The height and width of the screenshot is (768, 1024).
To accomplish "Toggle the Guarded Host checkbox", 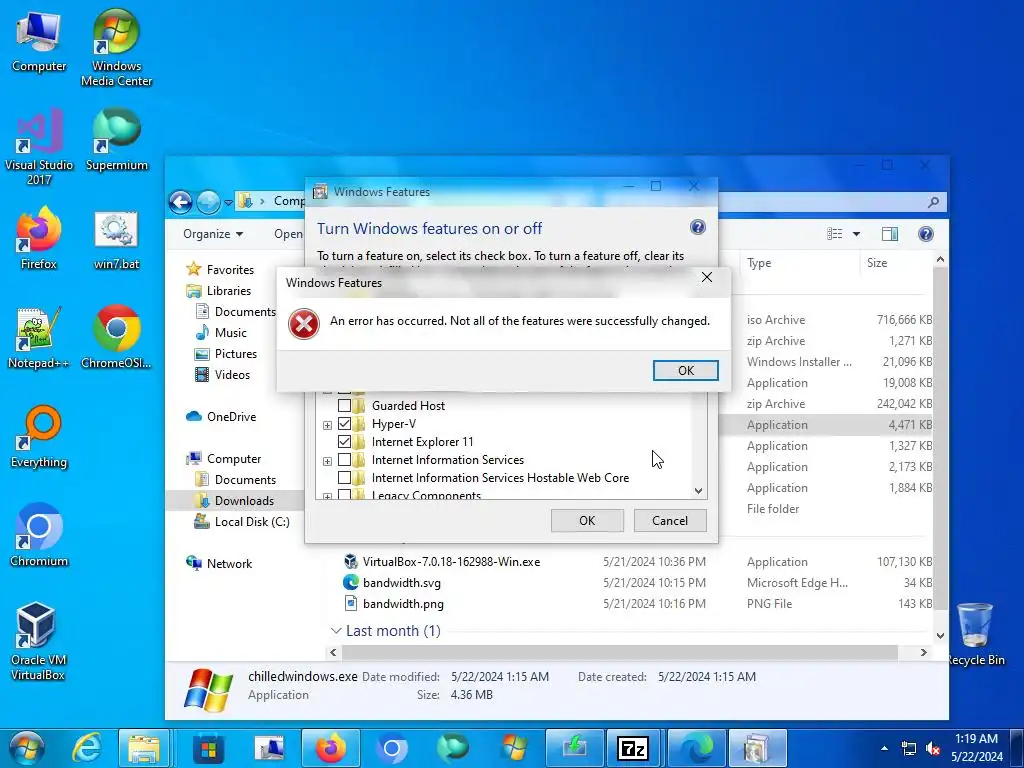I will (x=344, y=406).
